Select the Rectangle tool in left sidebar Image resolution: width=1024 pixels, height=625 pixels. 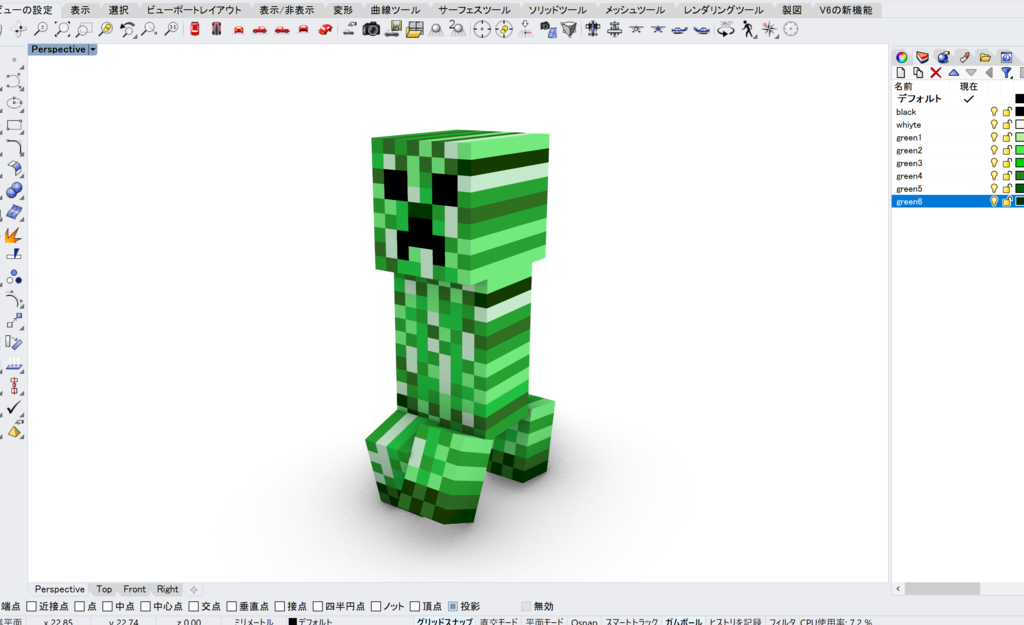pos(14,125)
